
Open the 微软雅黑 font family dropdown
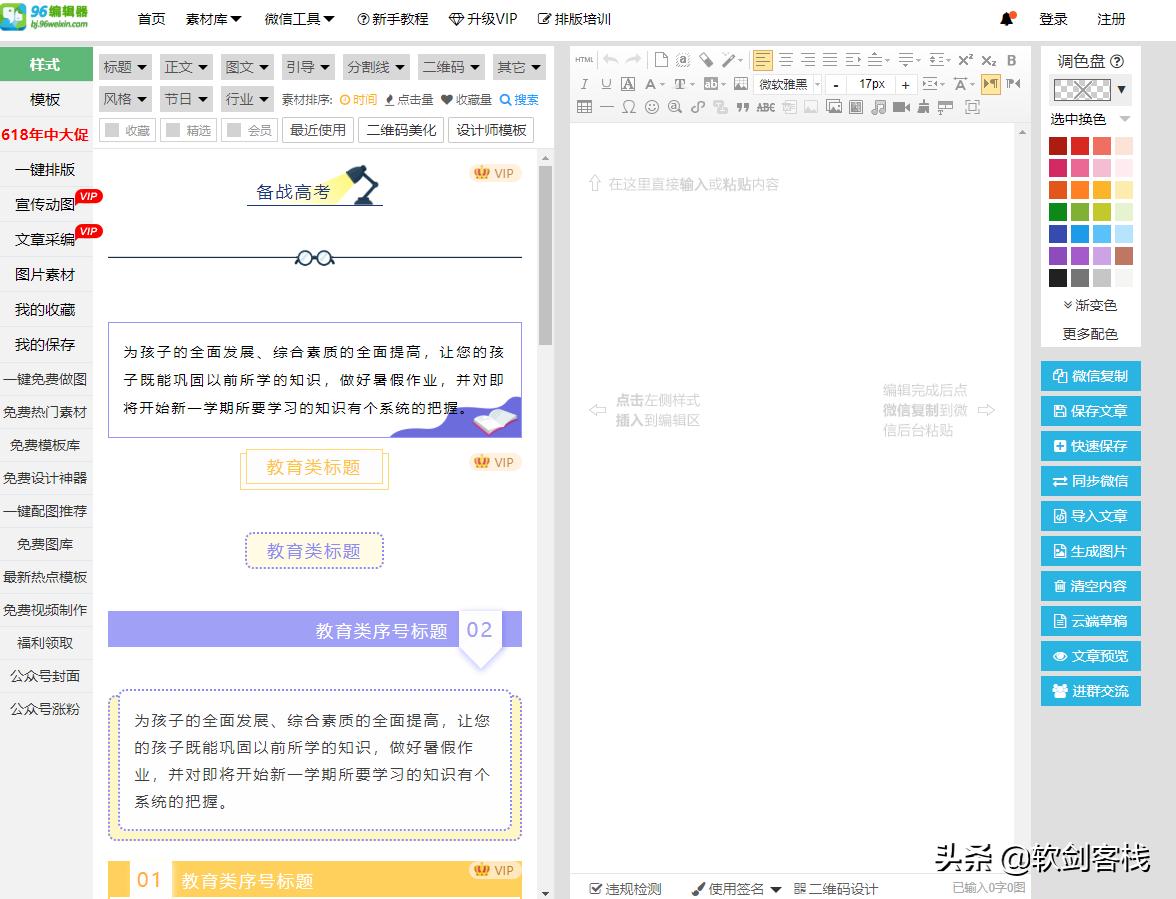783,84
